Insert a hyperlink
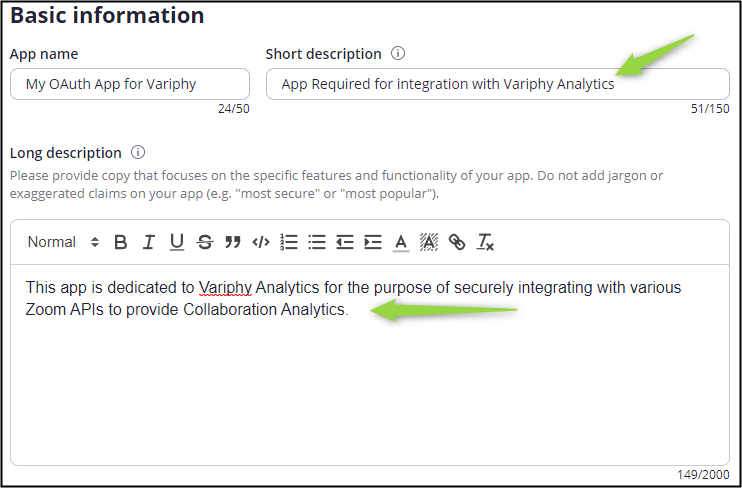742x488 pixels. (457, 242)
